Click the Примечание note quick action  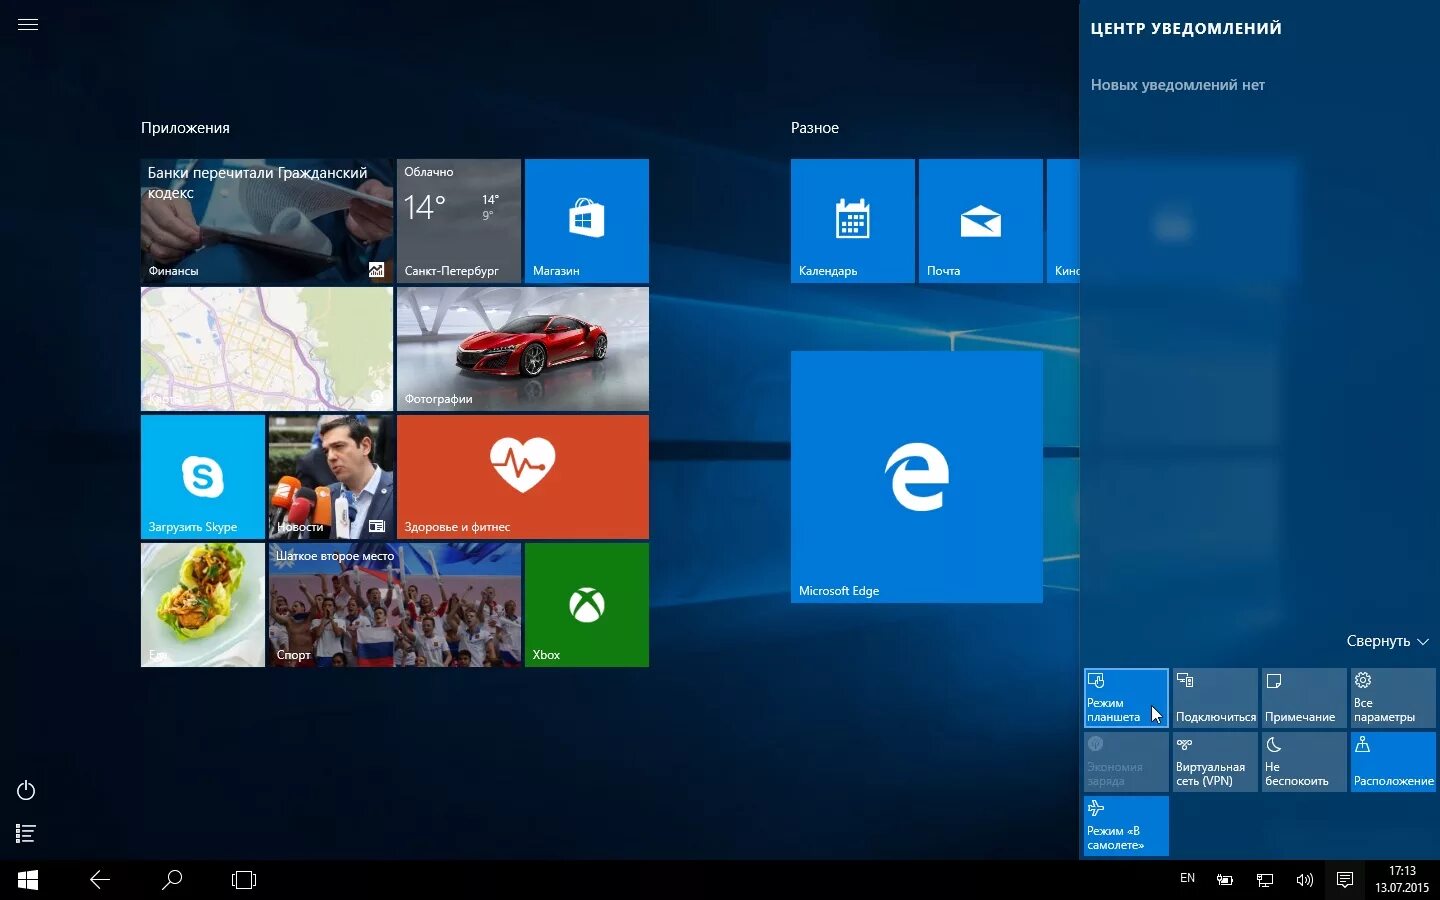point(1304,698)
